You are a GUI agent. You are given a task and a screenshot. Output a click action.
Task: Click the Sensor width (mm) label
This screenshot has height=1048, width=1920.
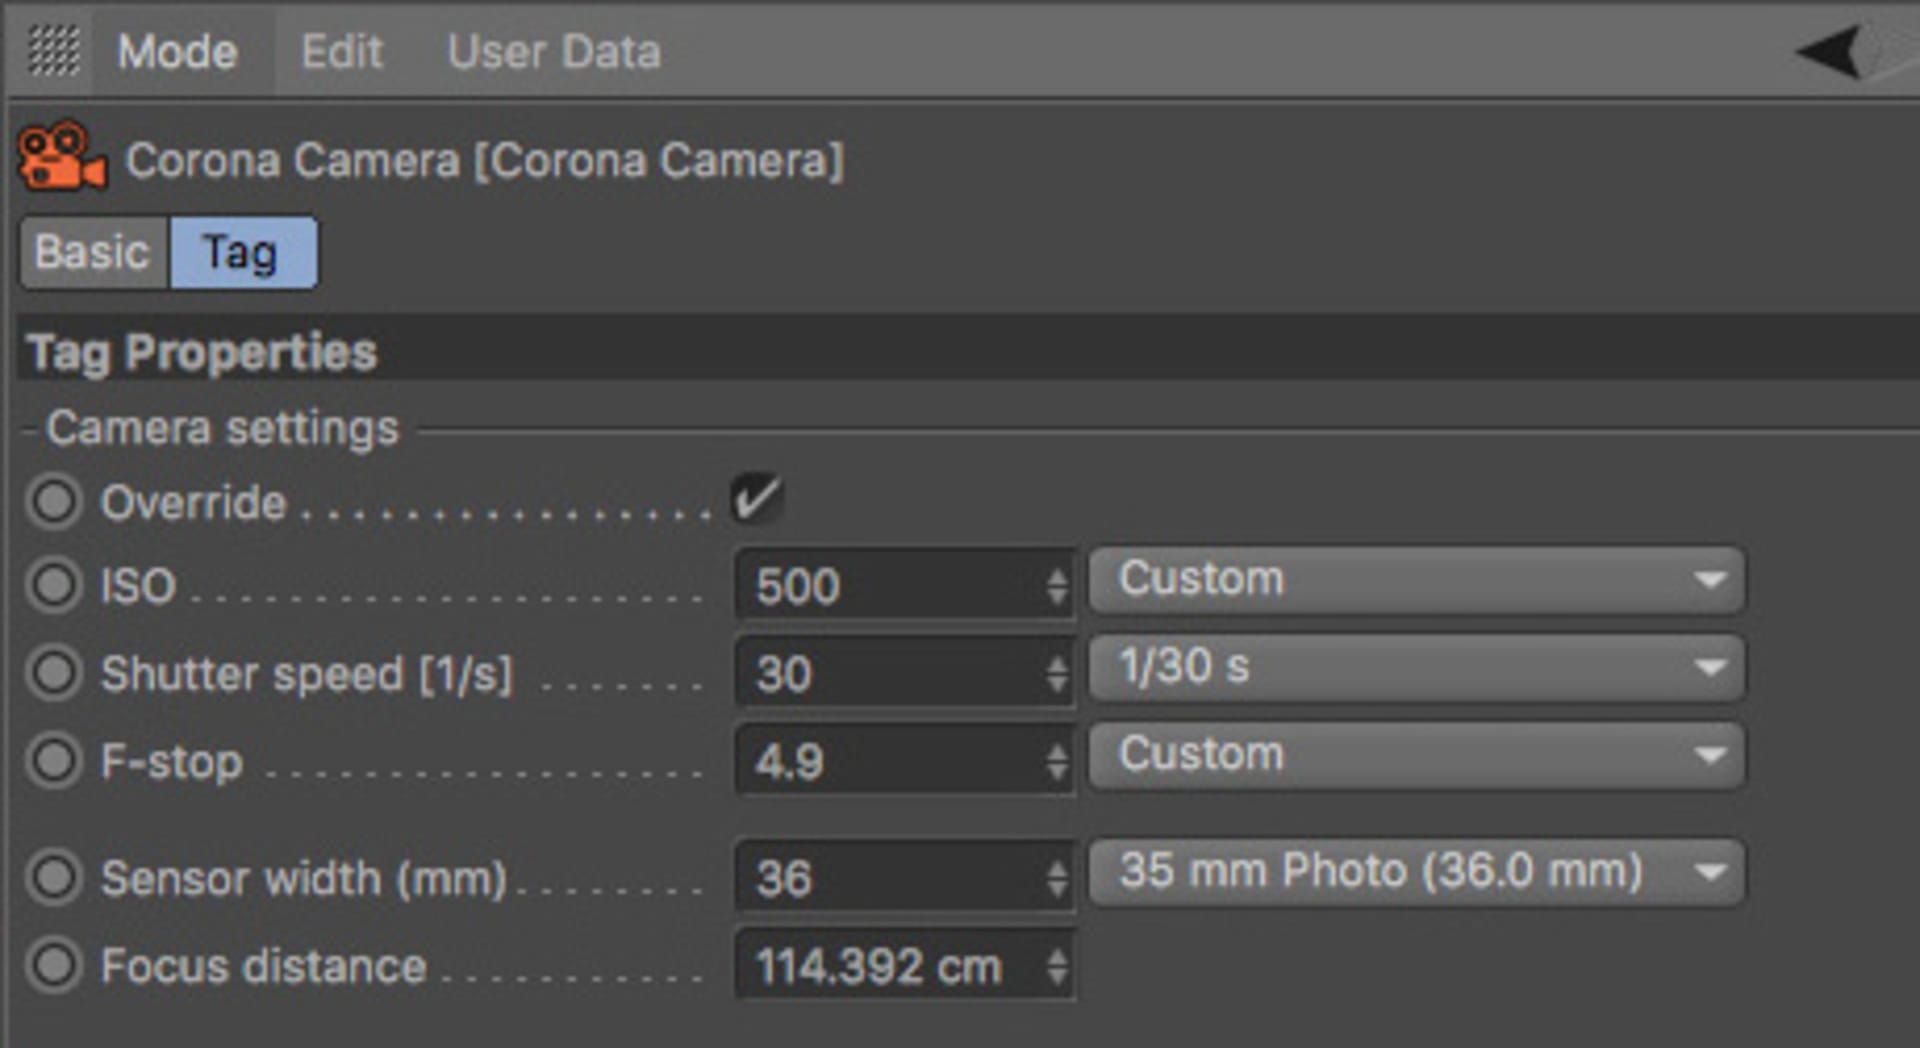tap(304, 879)
